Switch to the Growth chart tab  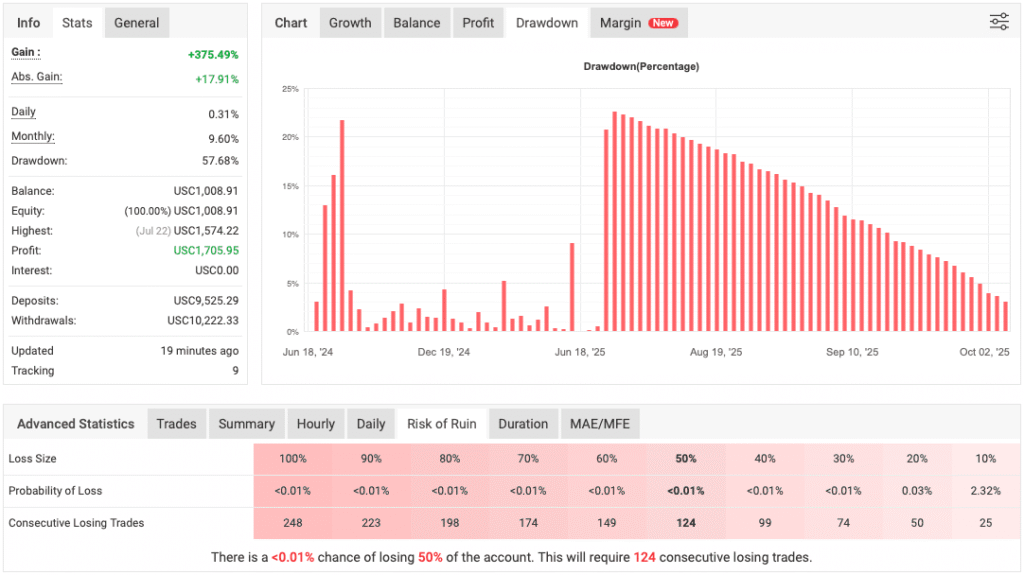(350, 23)
